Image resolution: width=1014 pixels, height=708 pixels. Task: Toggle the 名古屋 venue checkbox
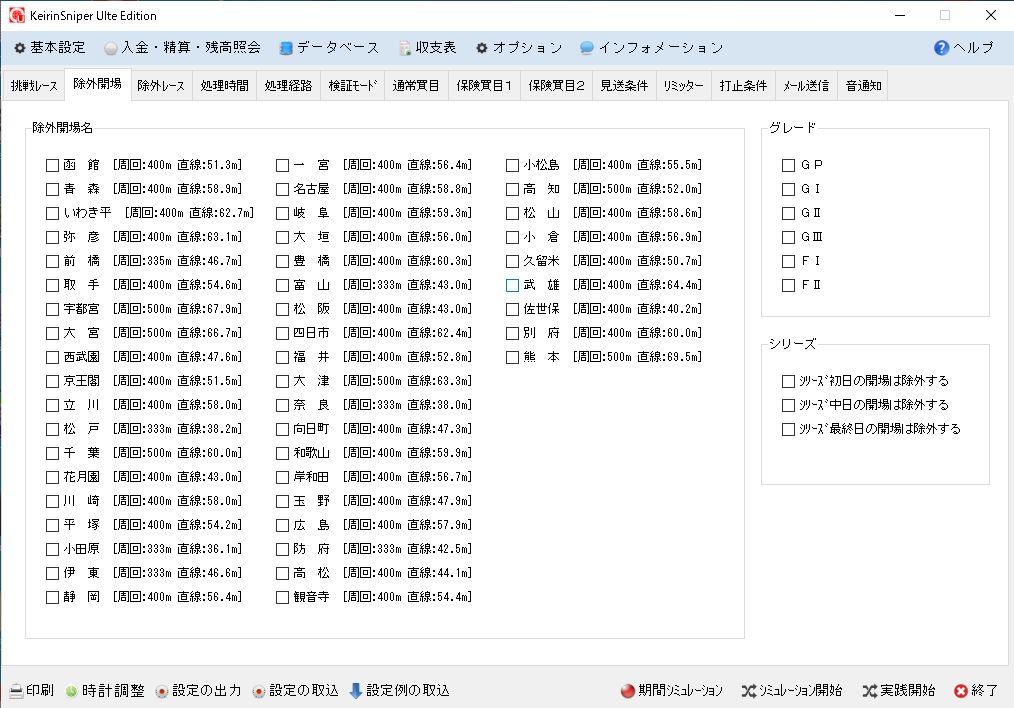[x=283, y=189]
